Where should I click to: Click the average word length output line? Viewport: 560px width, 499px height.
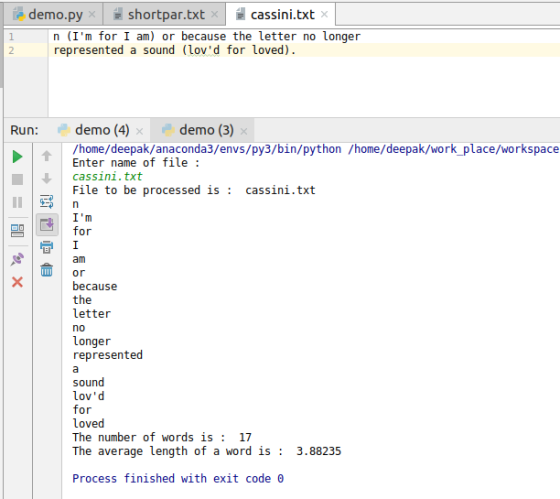pyautogui.click(x=207, y=451)
